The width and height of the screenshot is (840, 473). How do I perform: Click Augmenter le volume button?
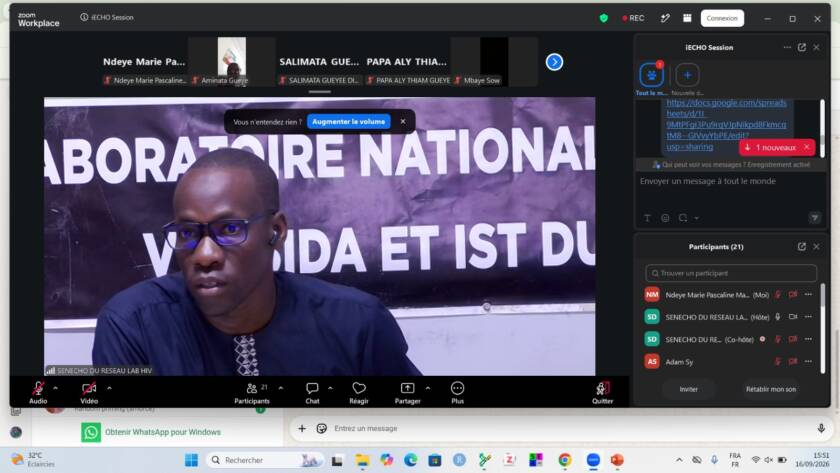point(349,122)
